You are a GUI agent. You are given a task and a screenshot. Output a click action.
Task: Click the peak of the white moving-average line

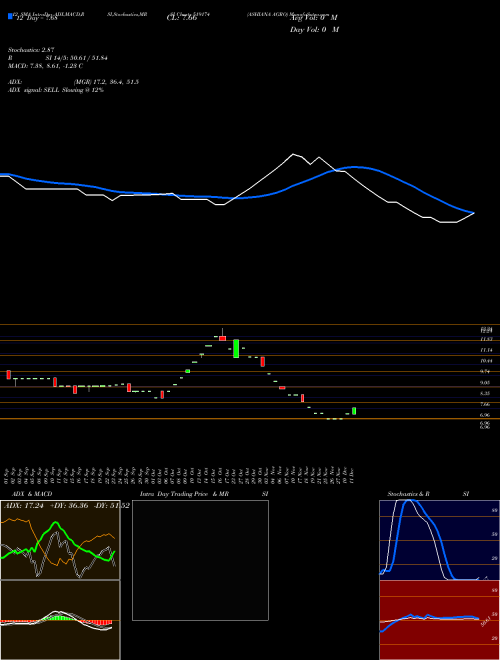point(293,154)
